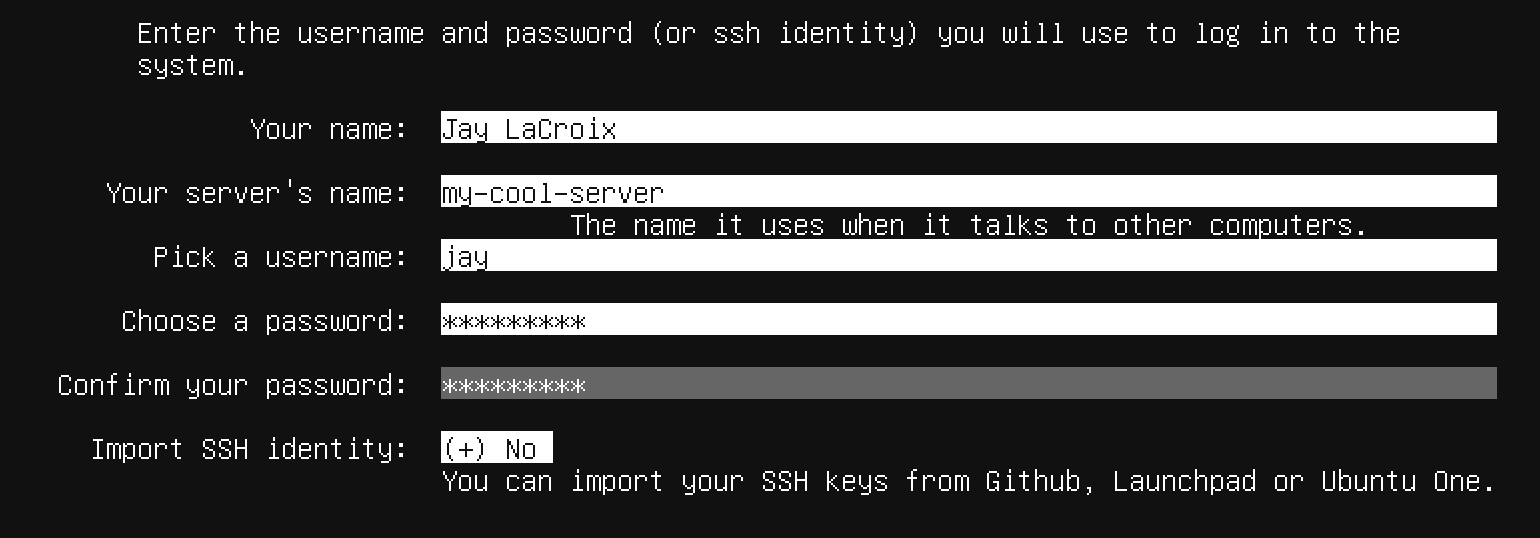
Task: Open the Import SSH identity "No" selector
Action: 497,449
